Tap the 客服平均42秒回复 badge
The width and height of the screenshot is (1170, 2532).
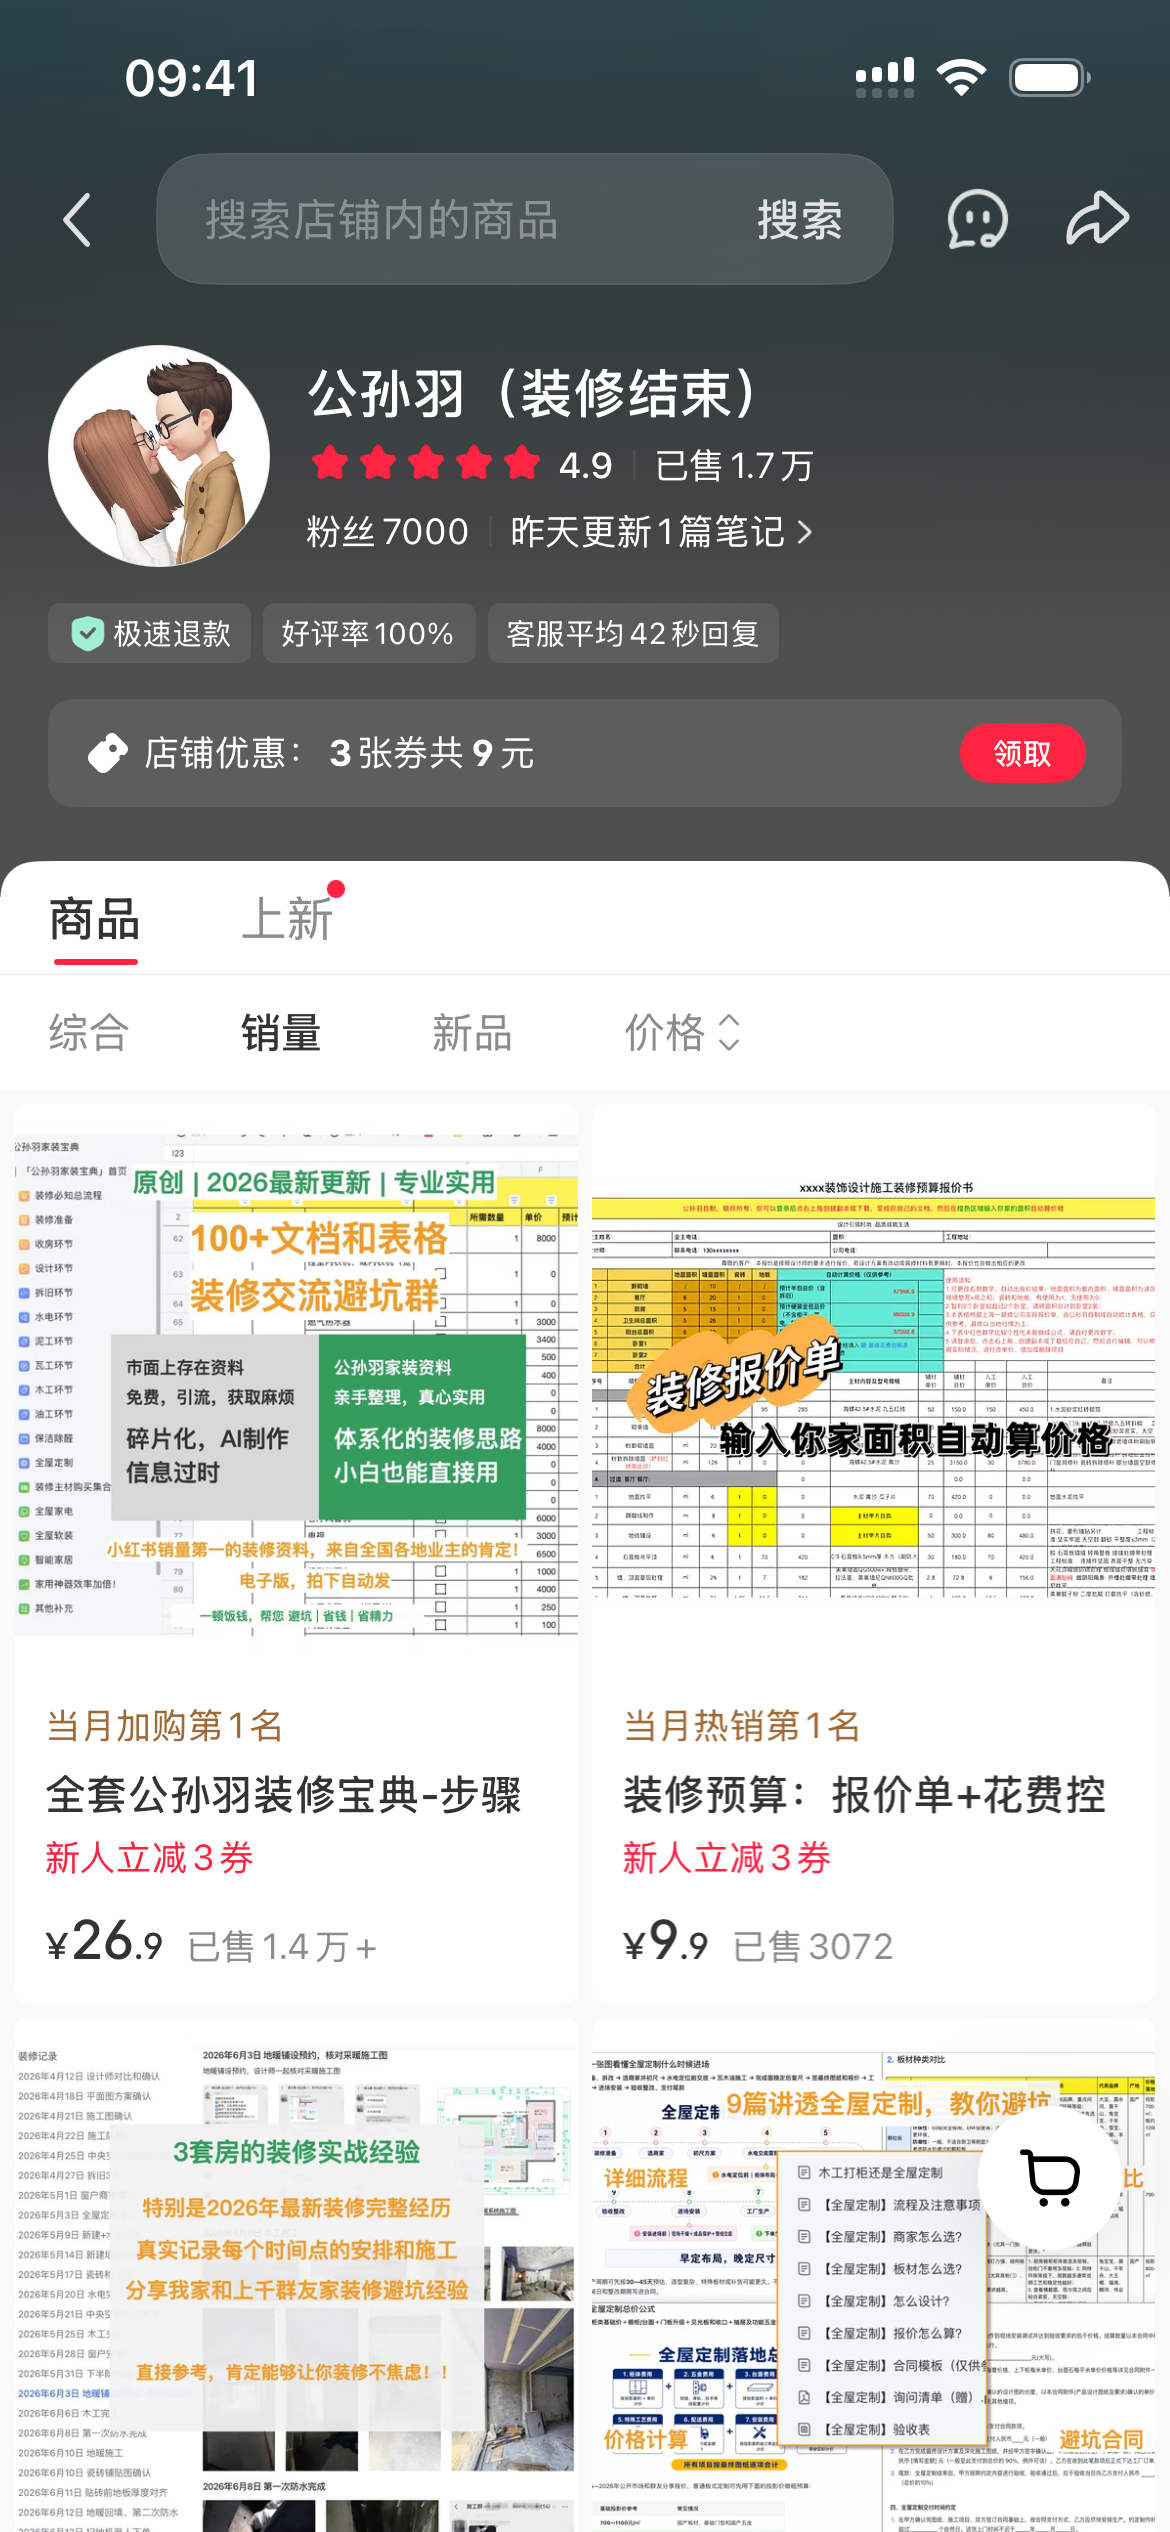point(633,633)
